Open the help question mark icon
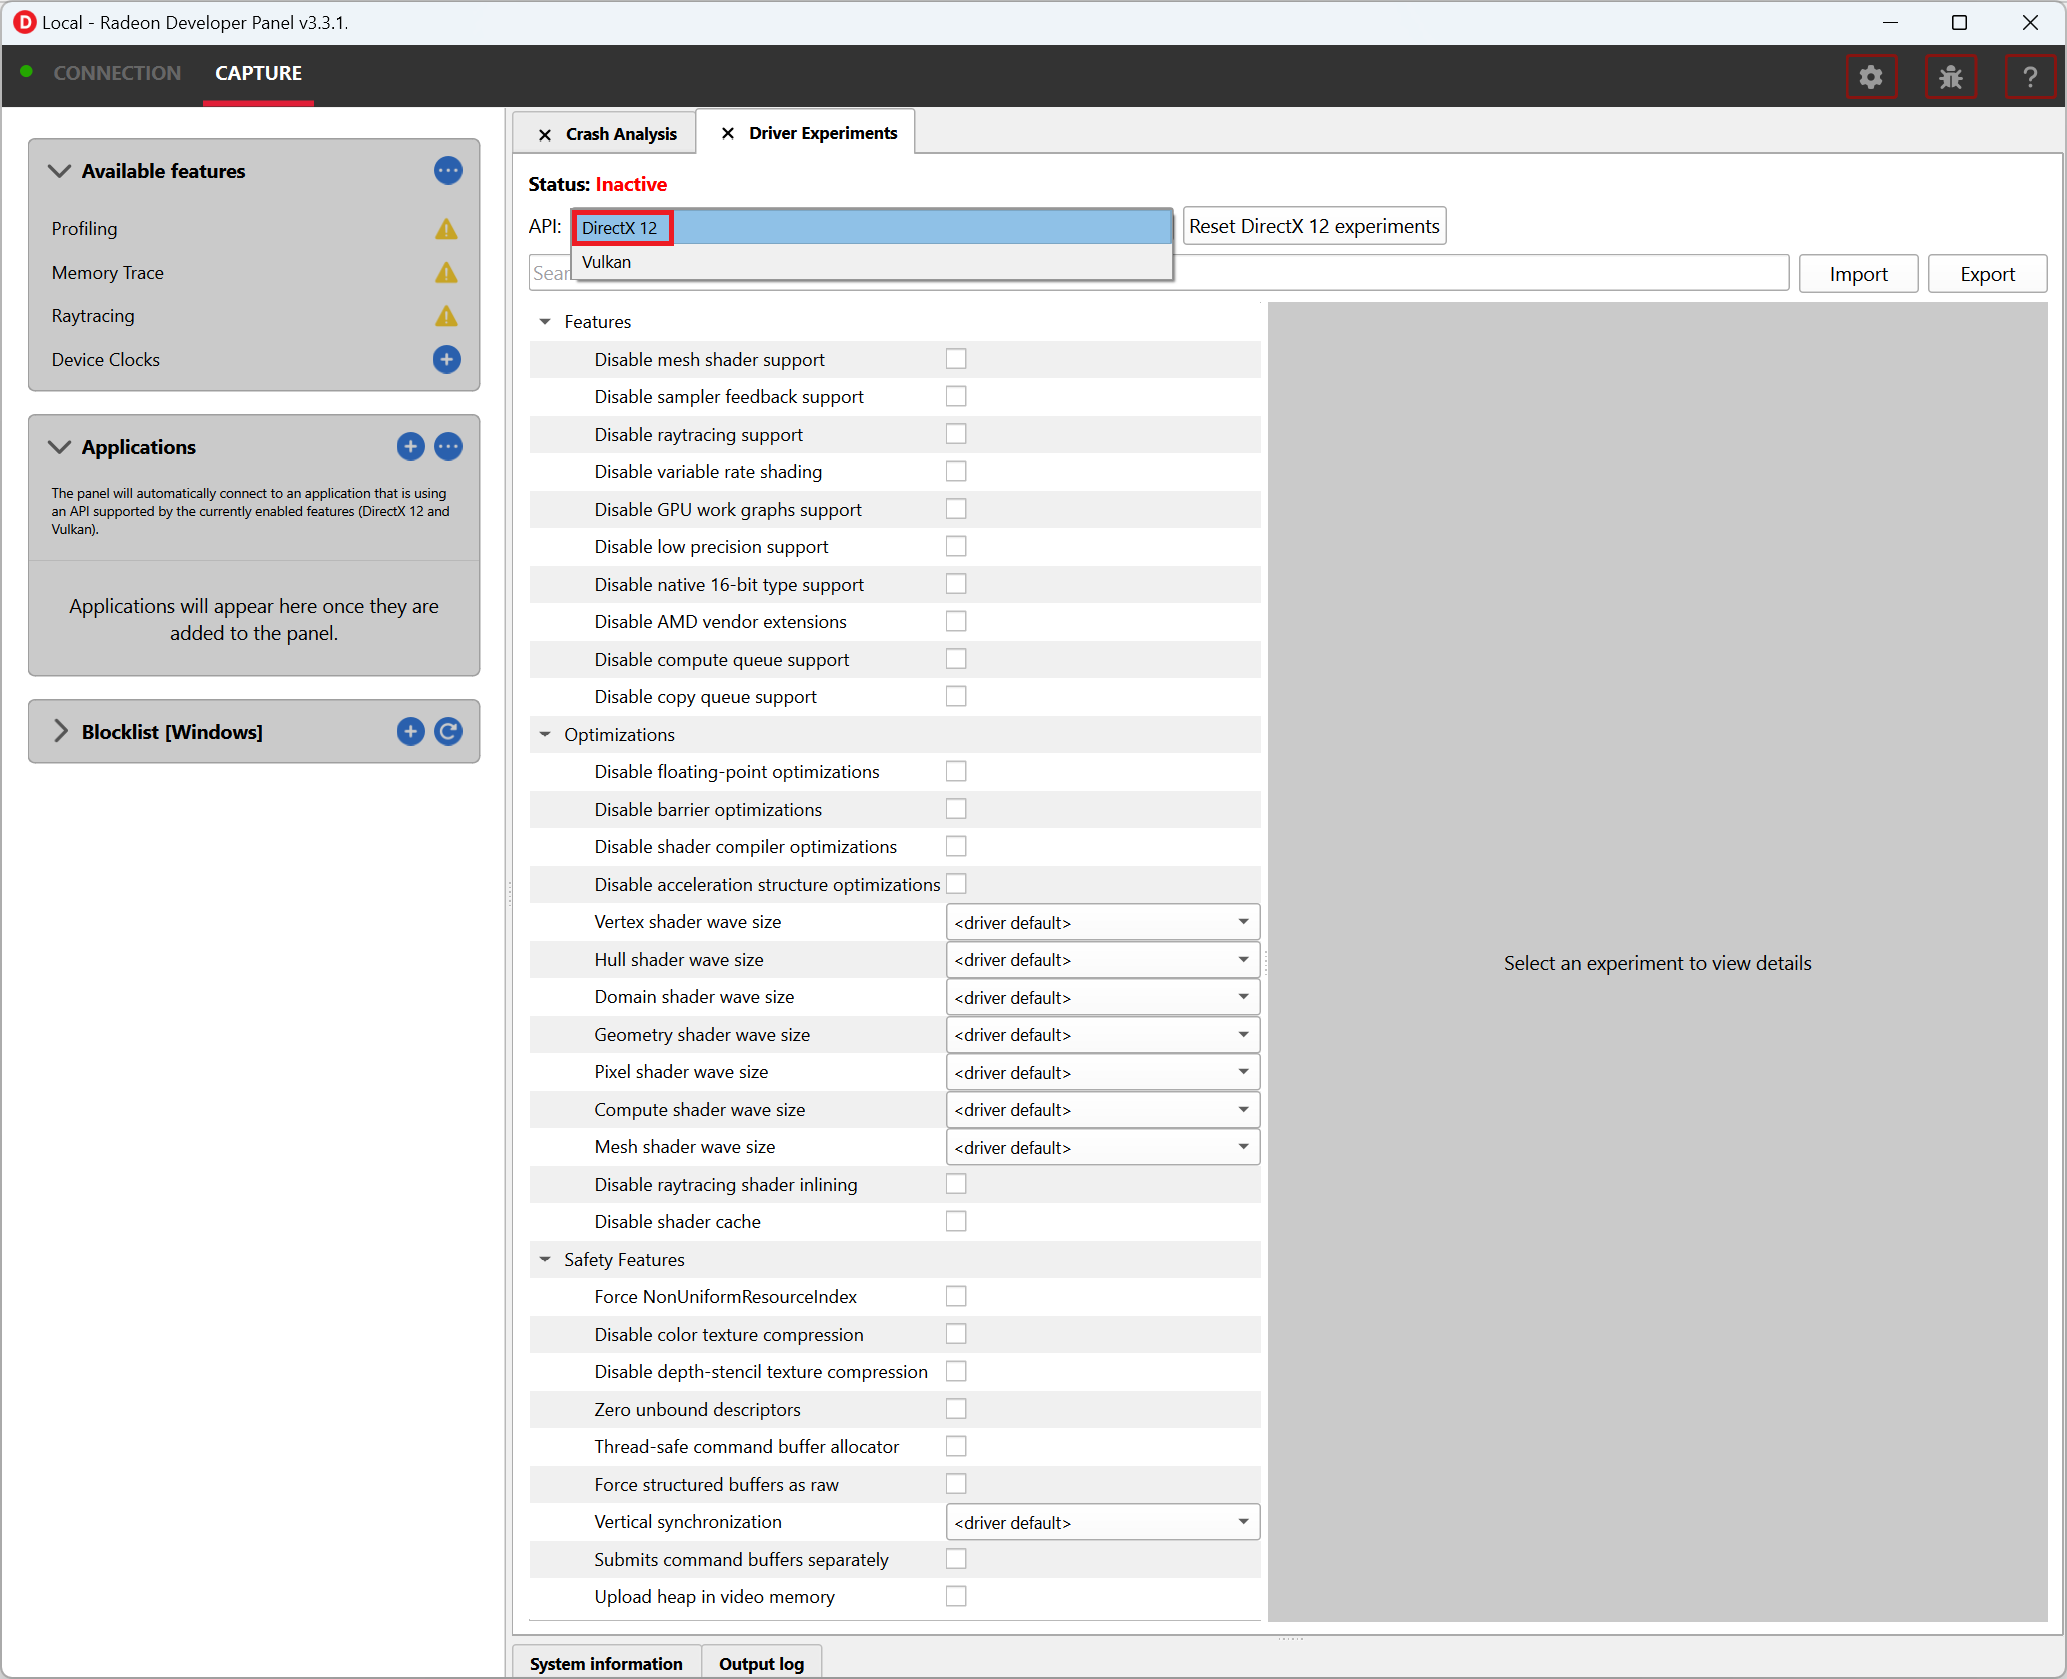 [2029, 77]
